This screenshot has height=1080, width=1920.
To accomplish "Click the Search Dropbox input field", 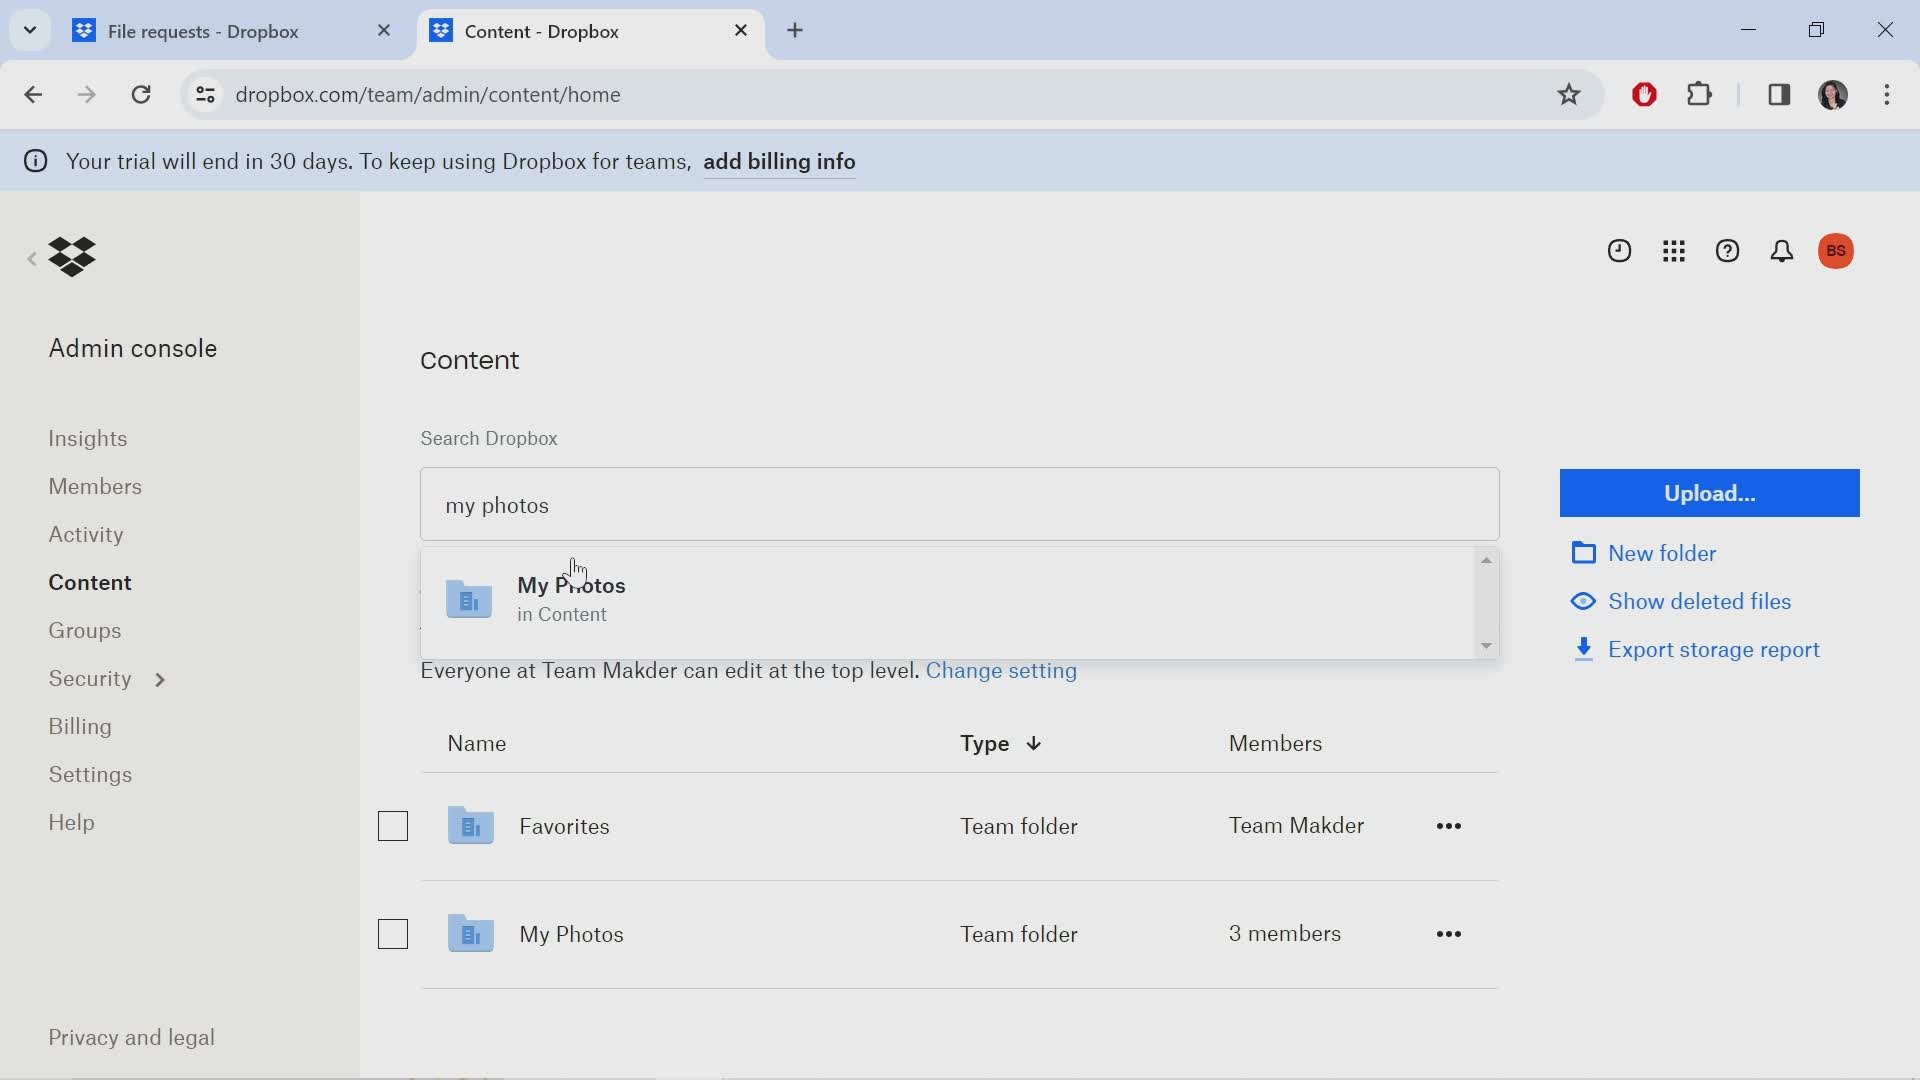I will point(959,504).
